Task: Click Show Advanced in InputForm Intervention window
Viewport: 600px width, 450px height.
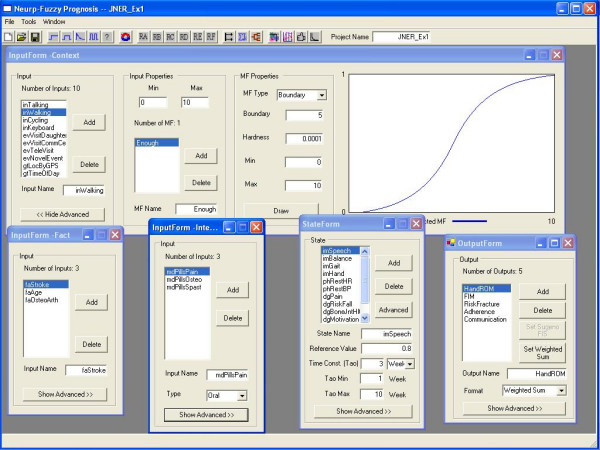Action: [206, 415]
